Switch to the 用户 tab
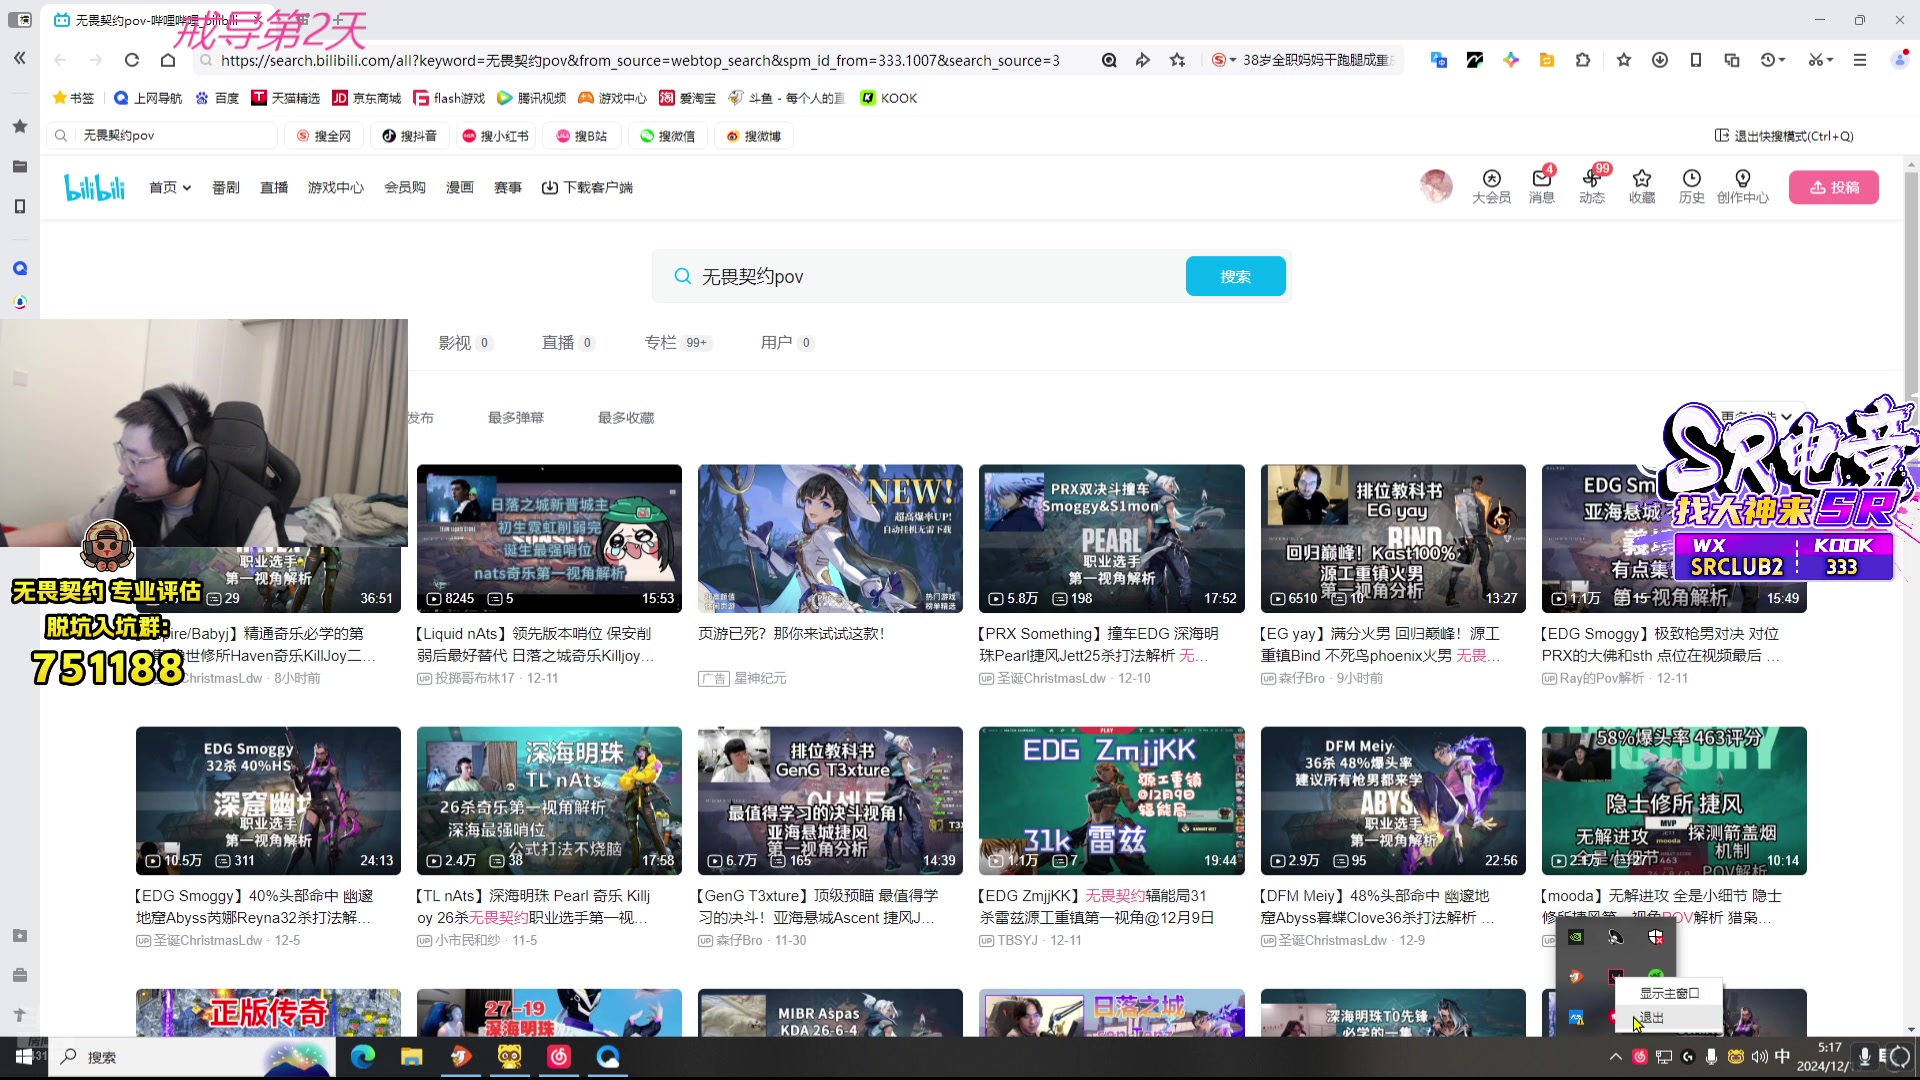1920x1080 pixels. point(787,343)
